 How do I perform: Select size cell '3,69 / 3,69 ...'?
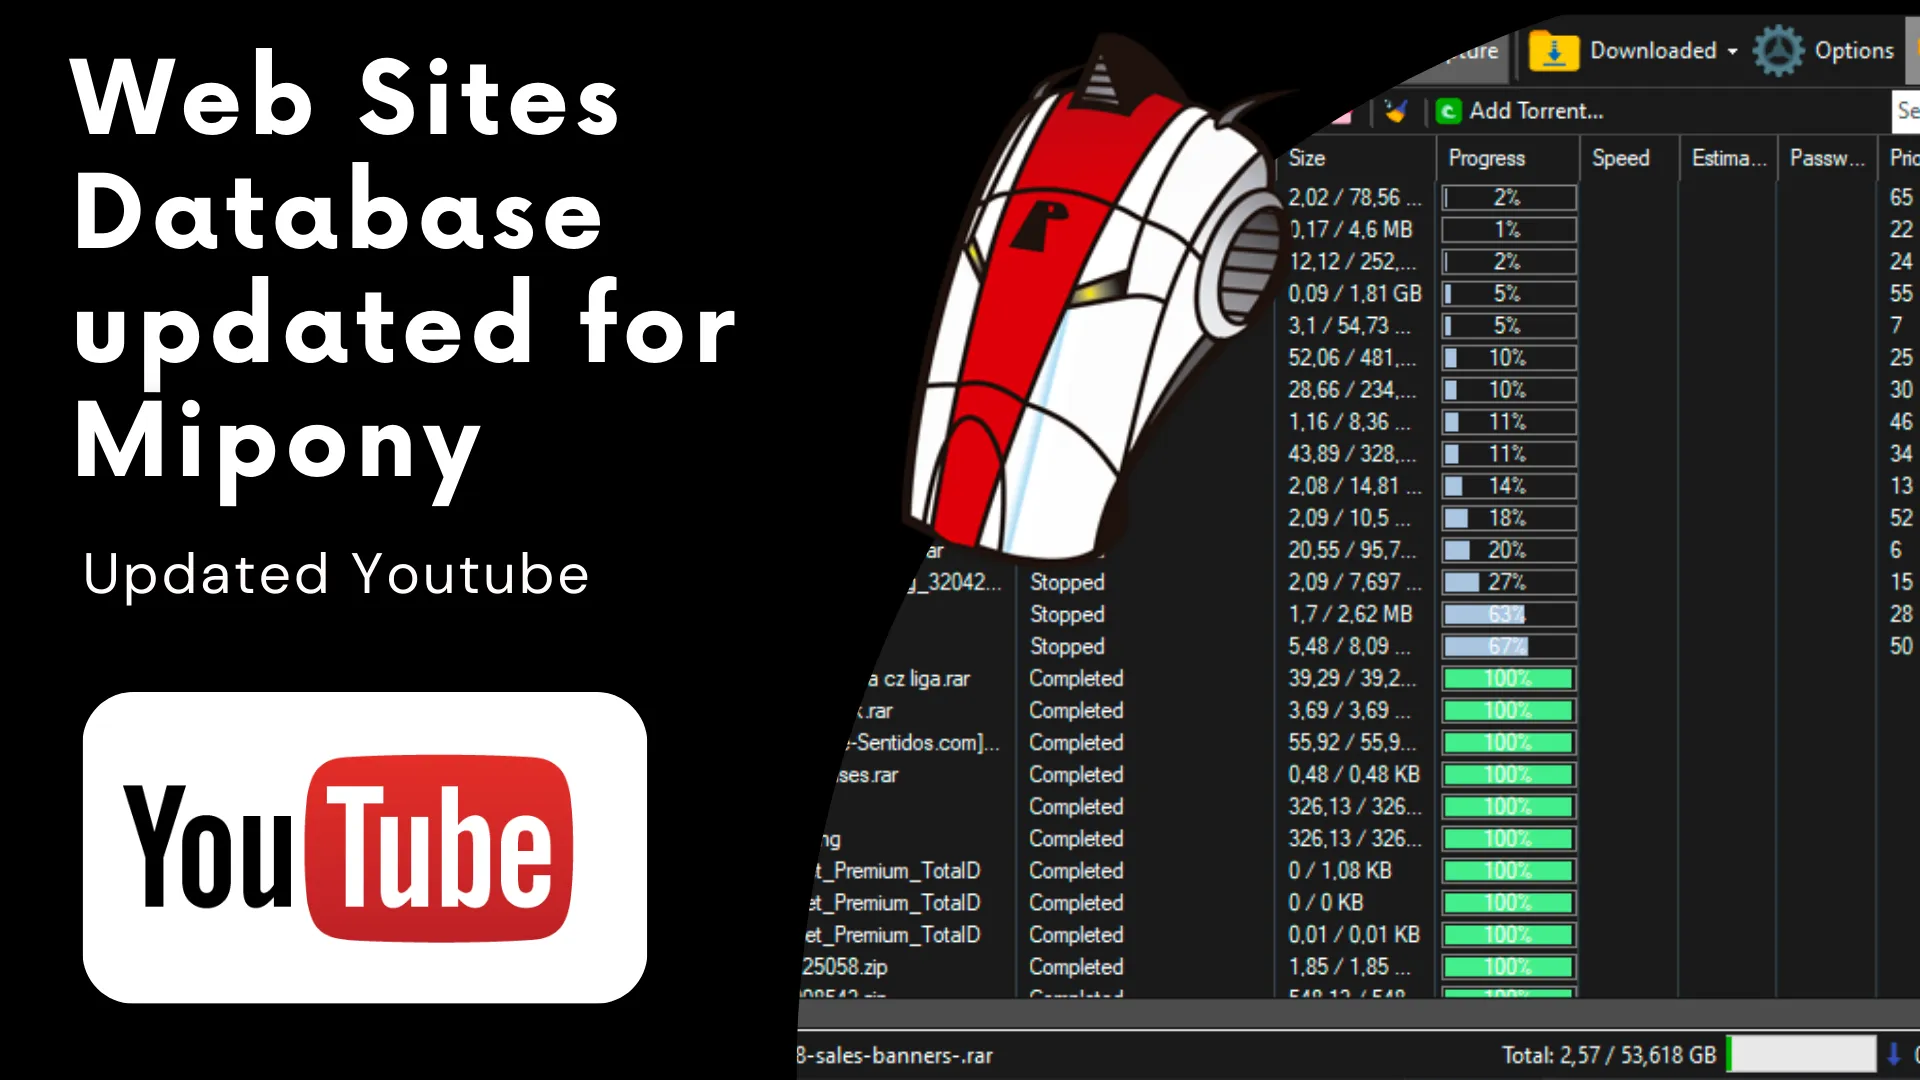click(x=1350, y=710)
